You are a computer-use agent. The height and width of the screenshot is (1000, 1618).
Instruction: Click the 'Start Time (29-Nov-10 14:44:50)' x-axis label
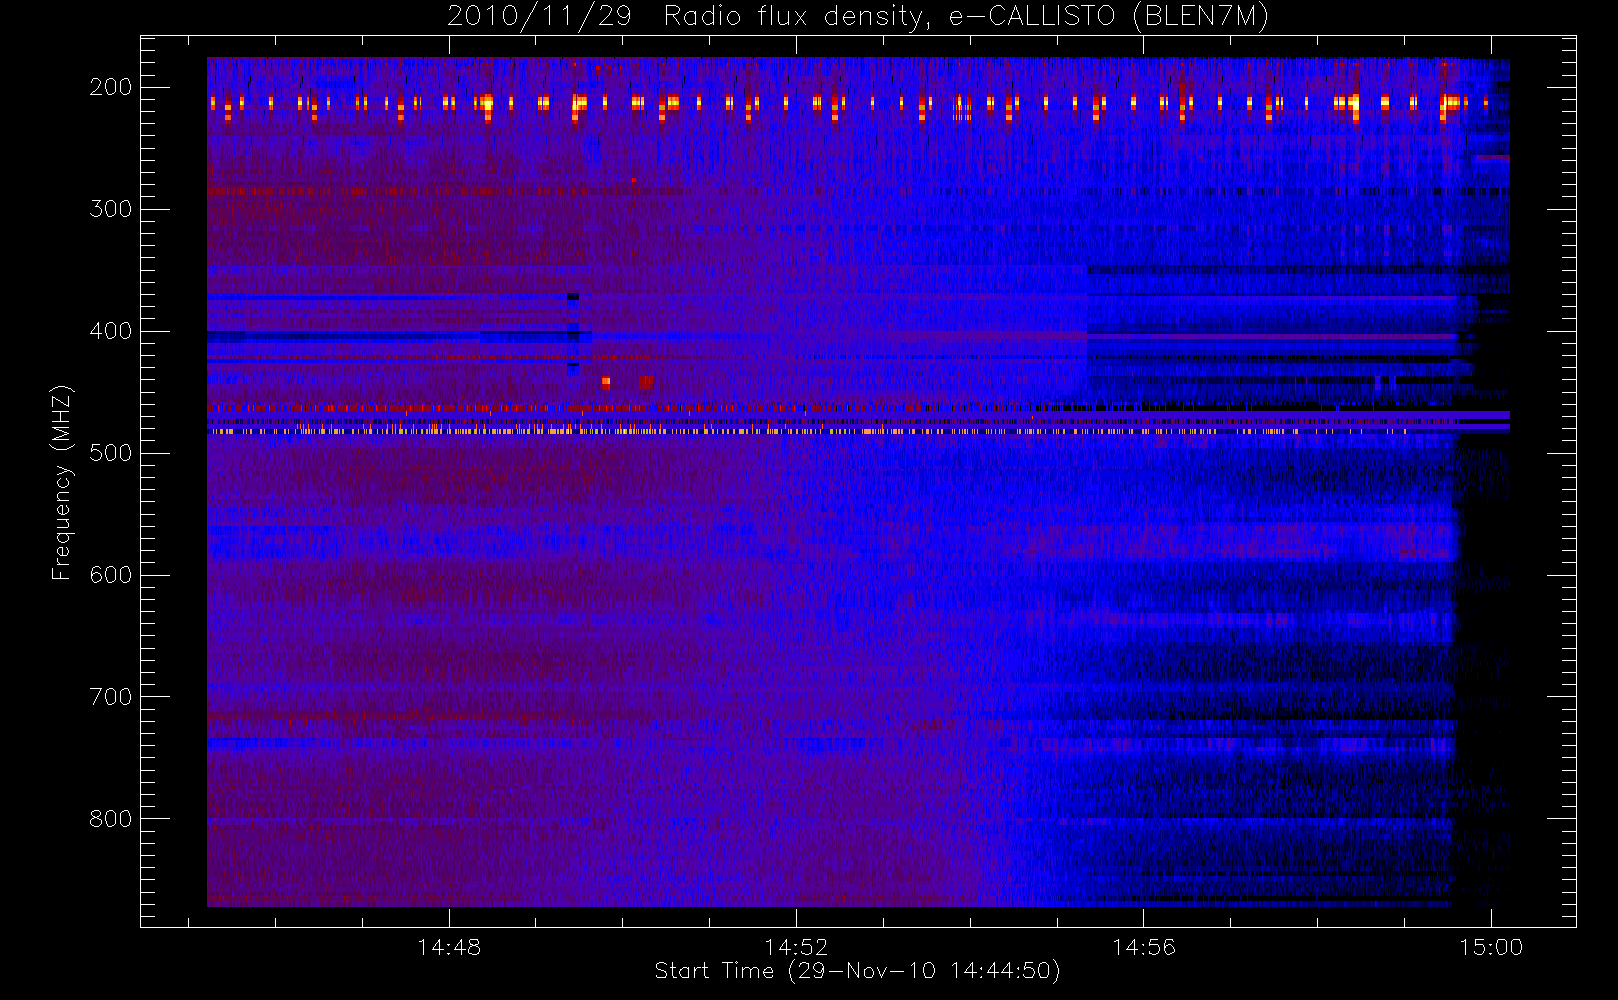(x=857, y=971)
